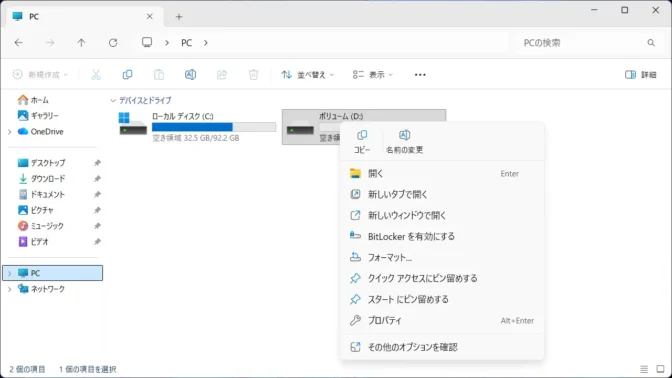
Task: Close the PC tab
Action: tap(150, 16)
